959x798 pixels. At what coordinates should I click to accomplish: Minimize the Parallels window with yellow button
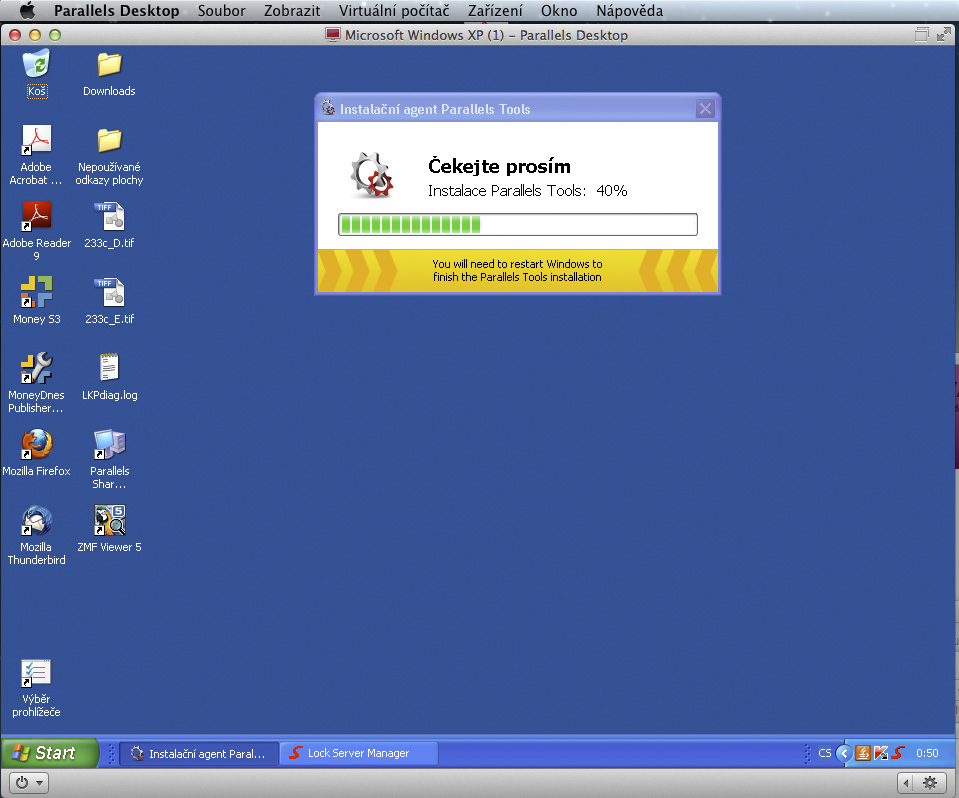click(x=35, y=35)
